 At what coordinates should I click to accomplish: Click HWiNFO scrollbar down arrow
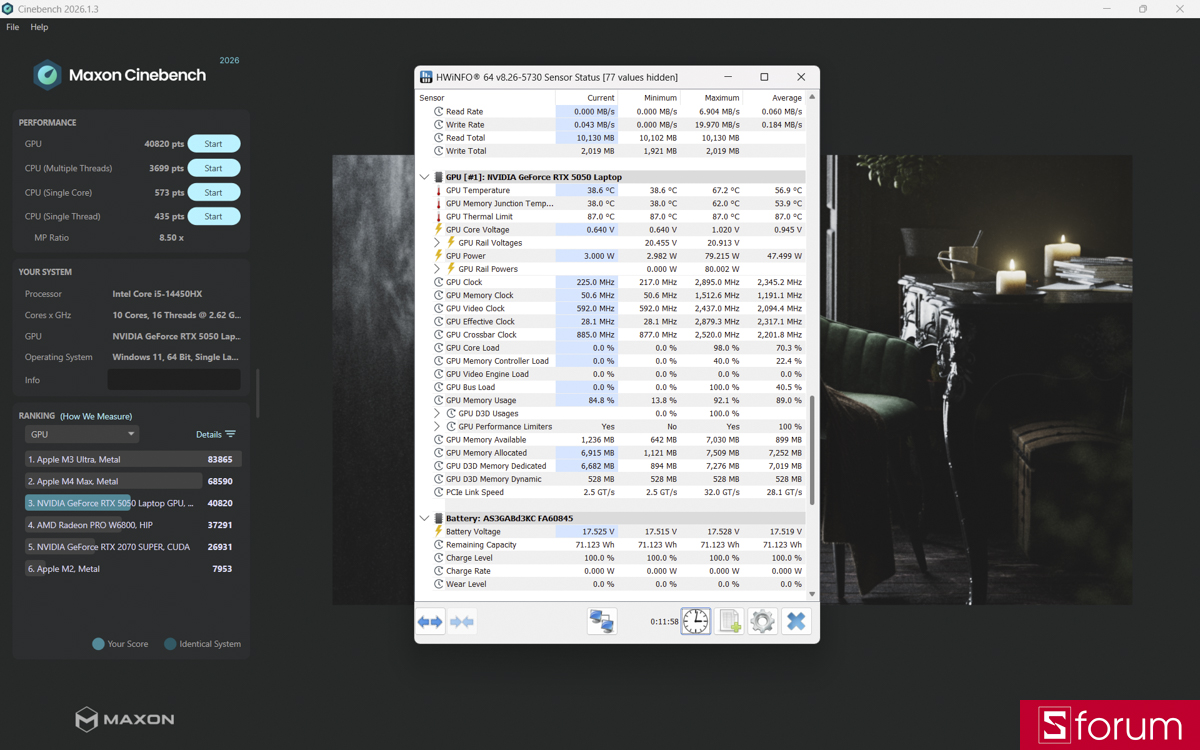(812, 594)
